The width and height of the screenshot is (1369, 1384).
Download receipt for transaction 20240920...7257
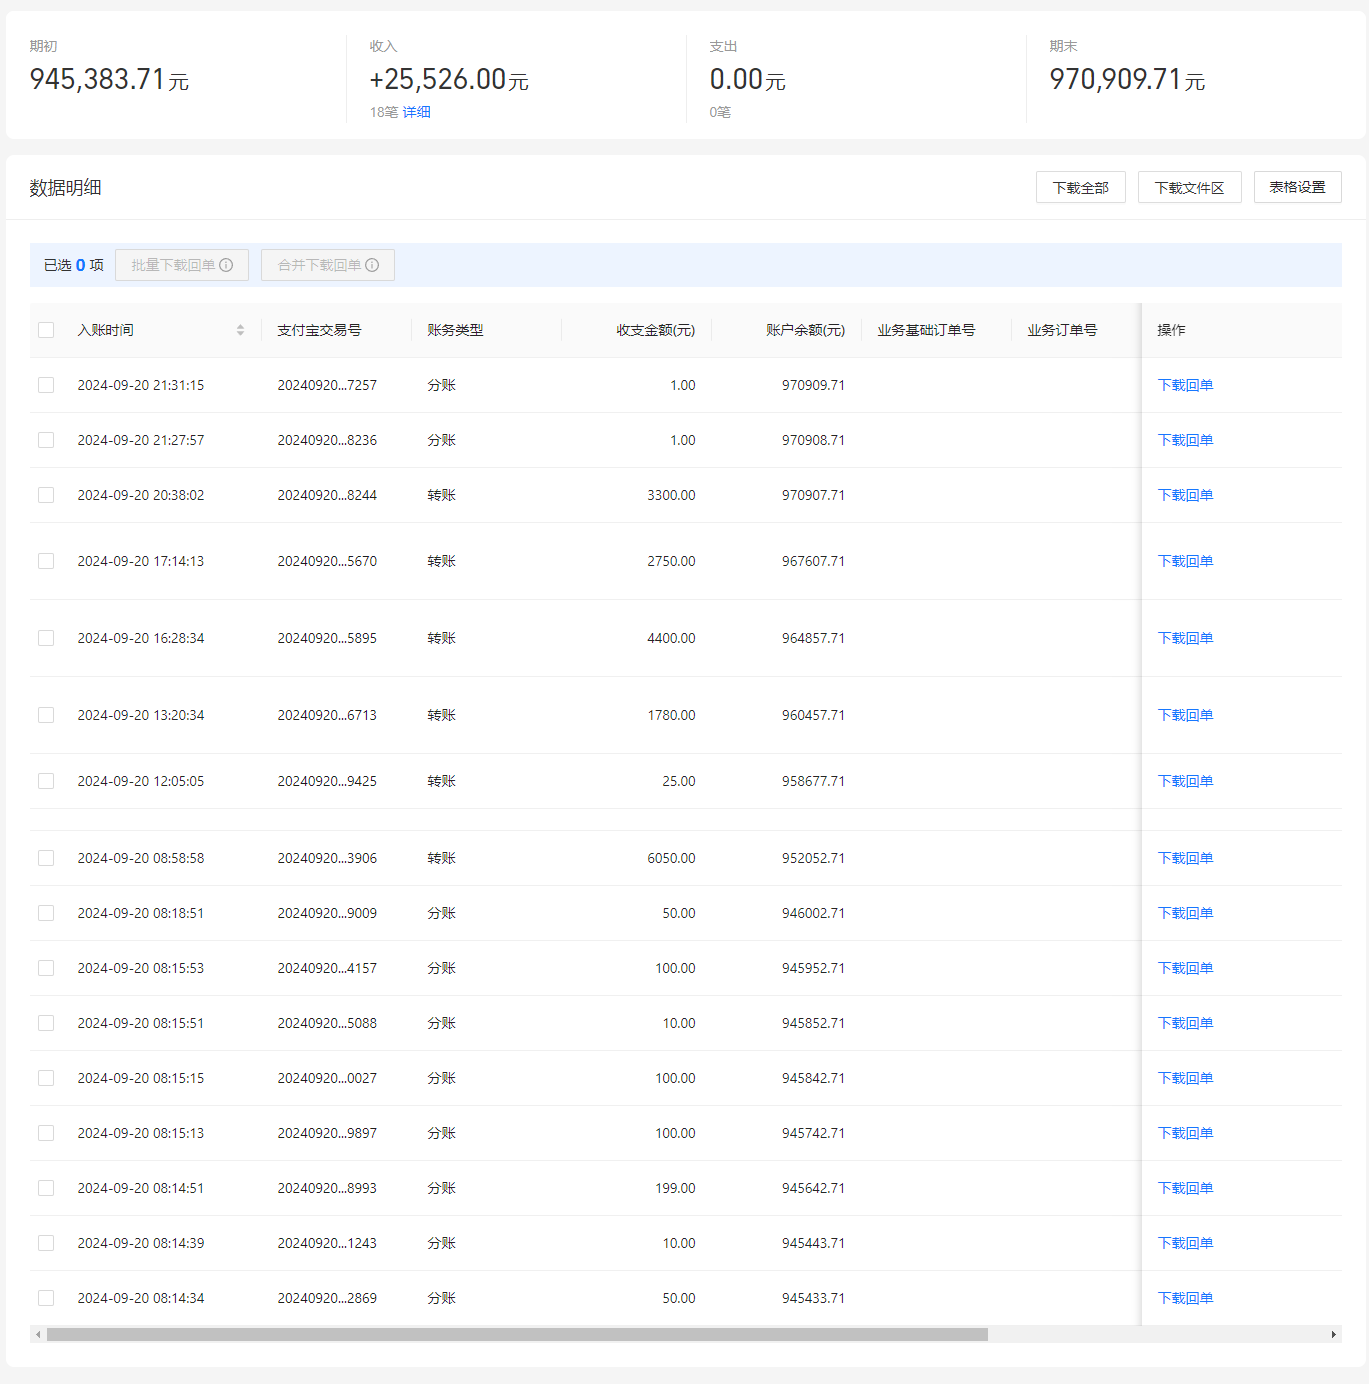click(x=1185, y=385)
